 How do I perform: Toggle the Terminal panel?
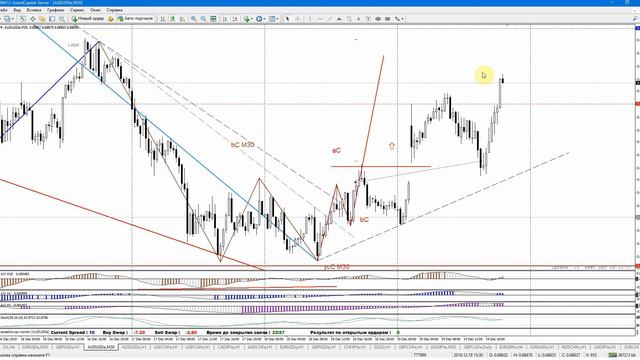click(x=52, y=19)
